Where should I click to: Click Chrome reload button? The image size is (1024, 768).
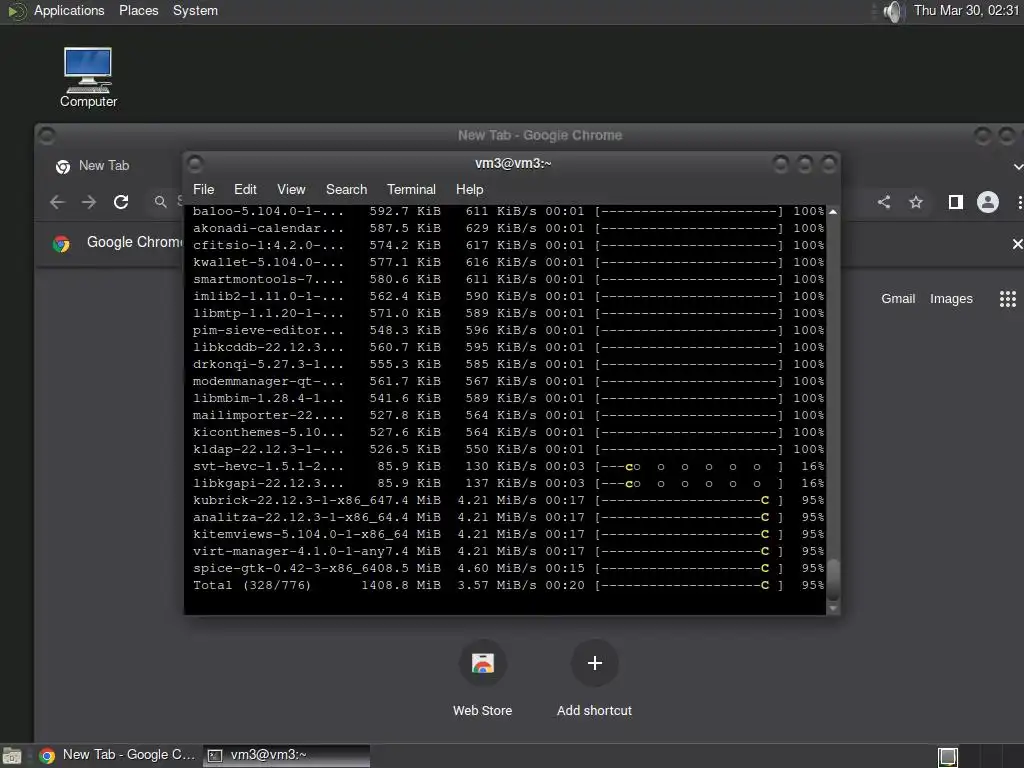[x=121, y=202]
